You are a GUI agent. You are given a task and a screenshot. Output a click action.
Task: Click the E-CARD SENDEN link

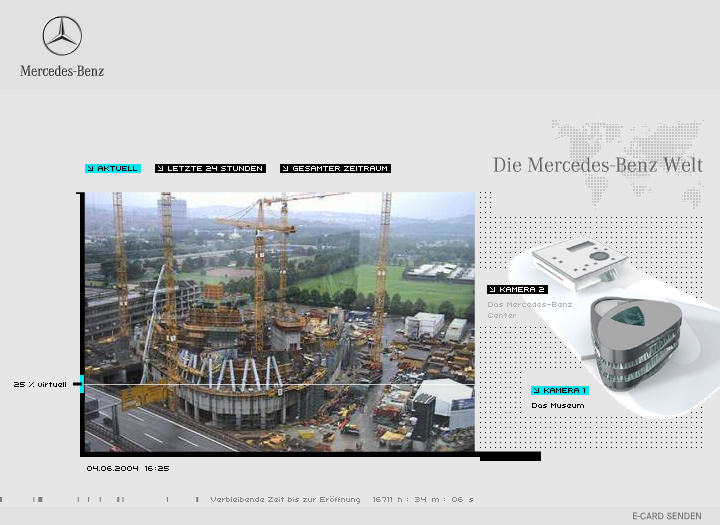(x=667, y=516)
